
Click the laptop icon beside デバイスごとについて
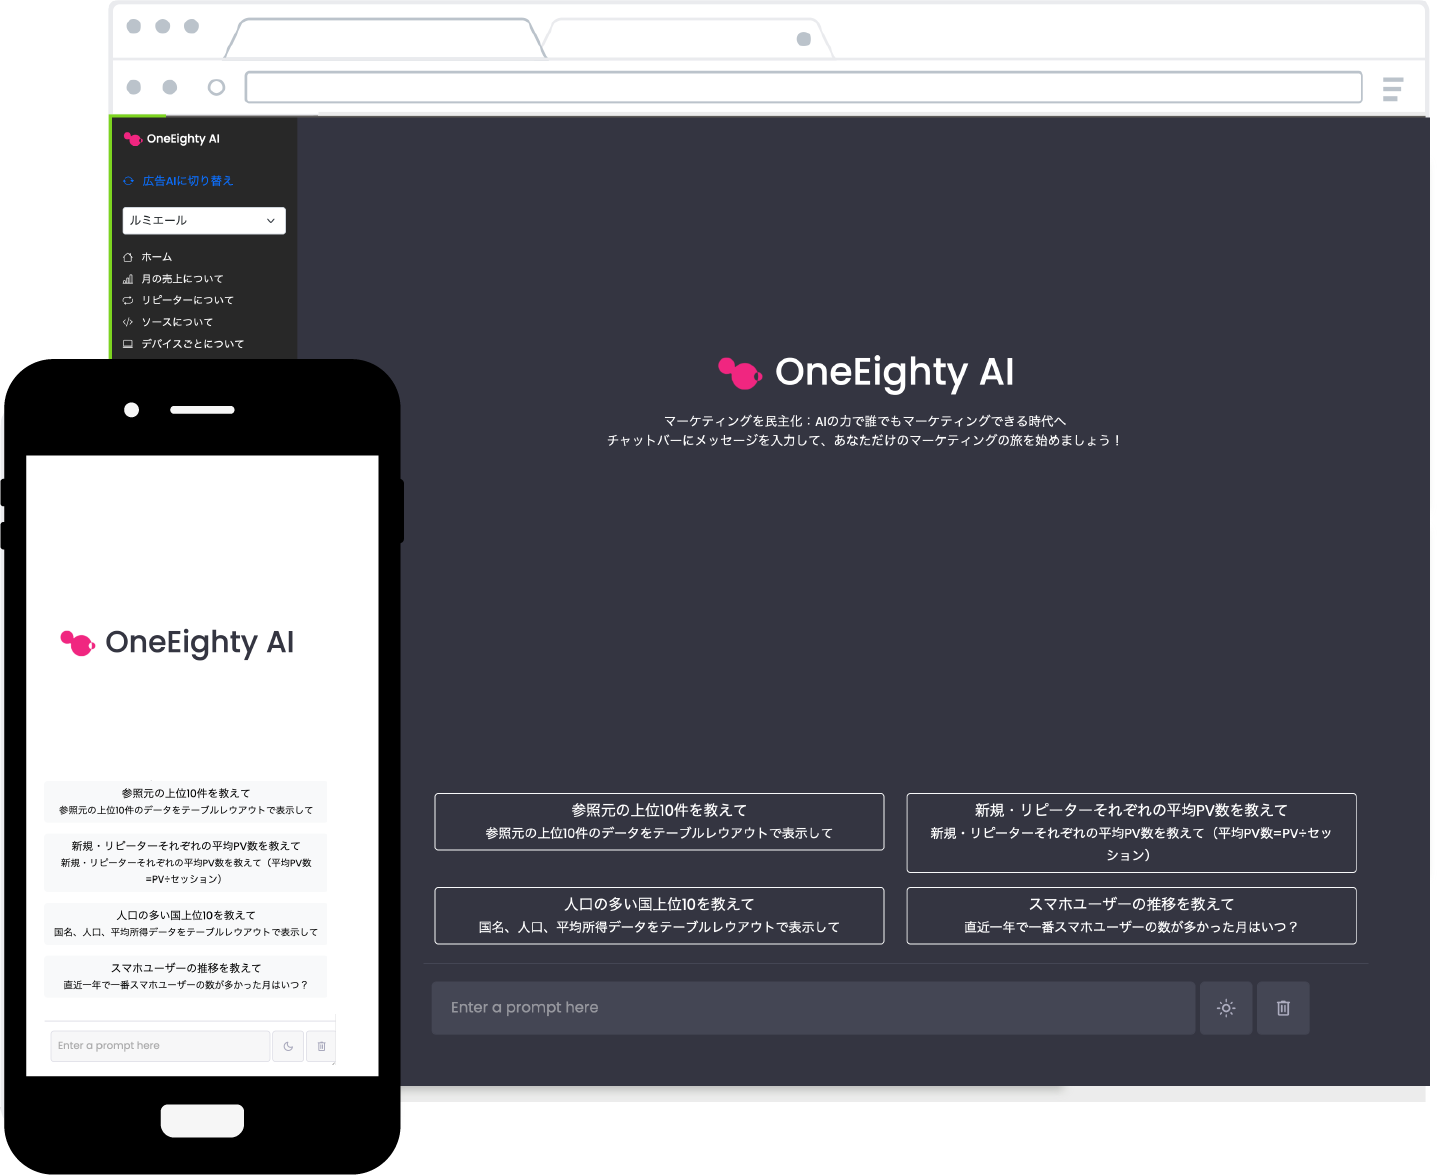click(x=128, y=344)
